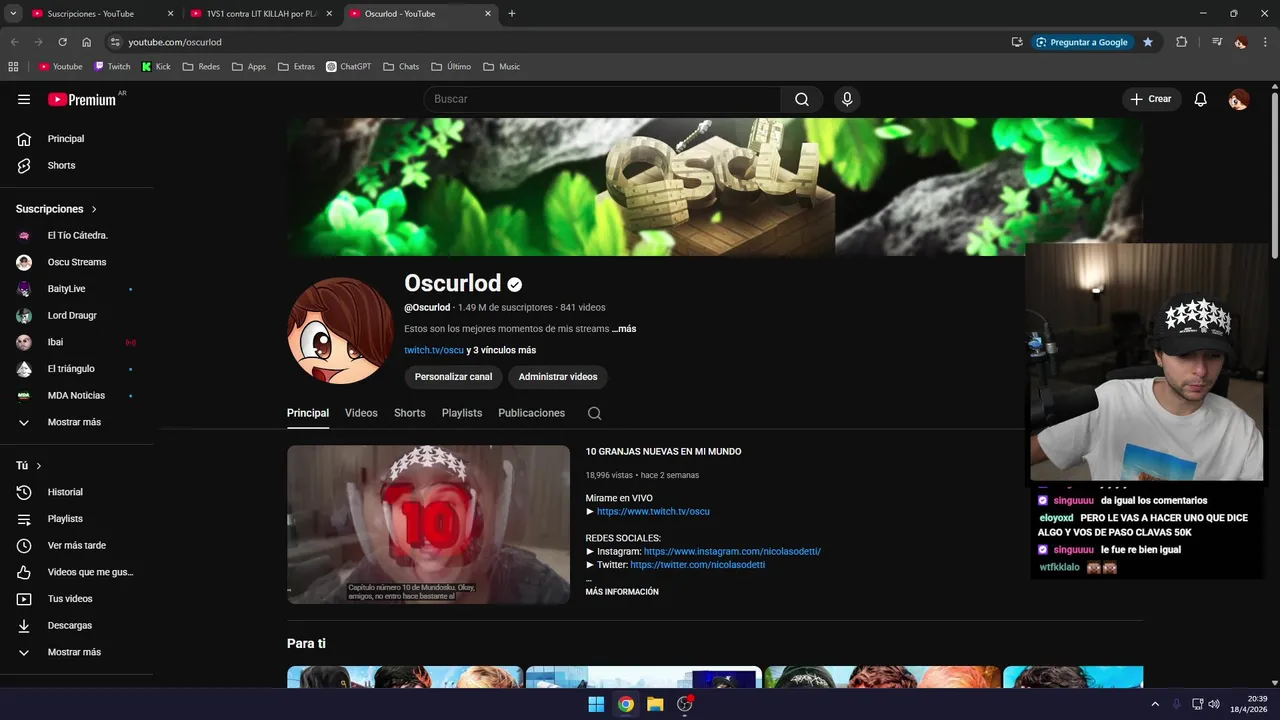Open the notifications bell
This screenshot has width=1280, height=720.
[x=1201, y=99]
